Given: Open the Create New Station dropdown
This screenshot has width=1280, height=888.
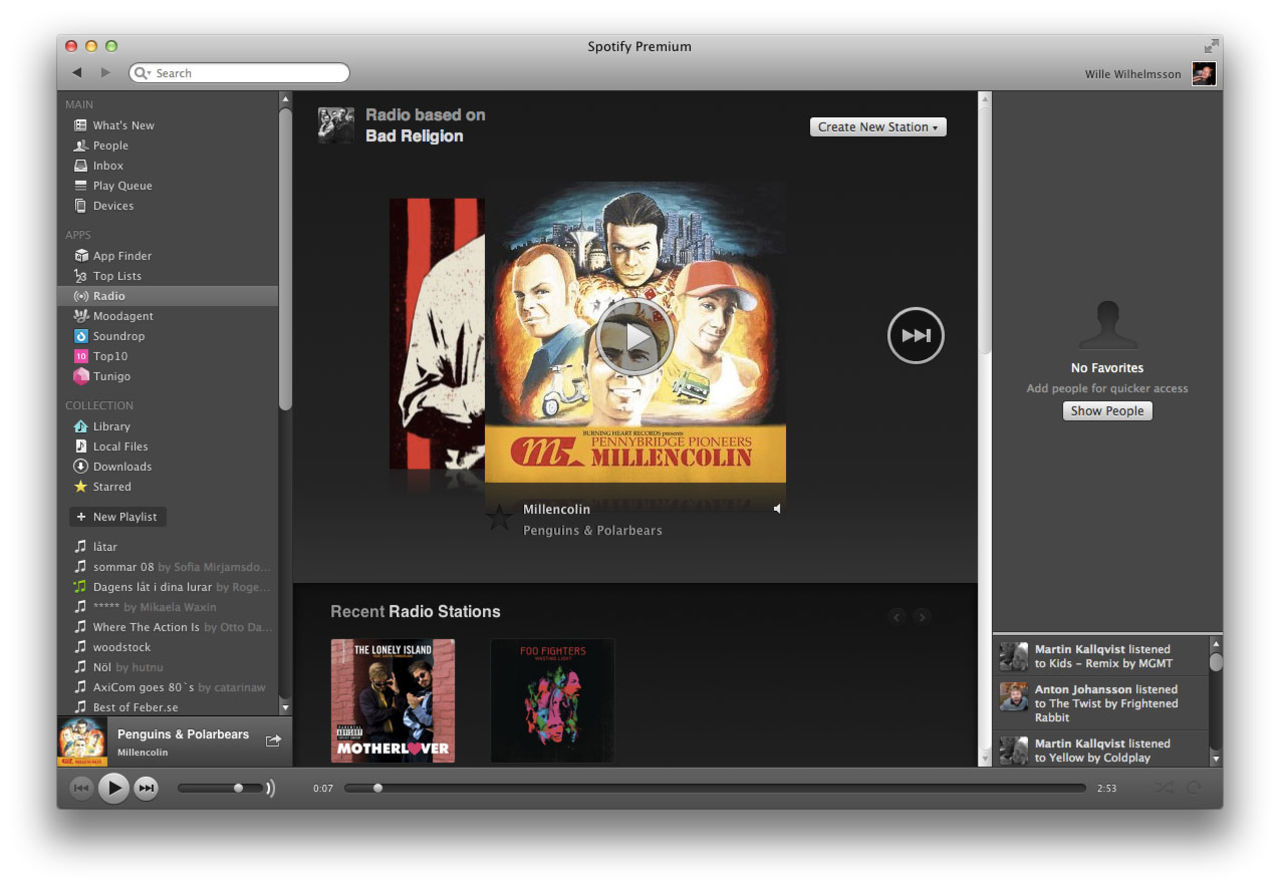Looking at the screenshot, I should [877, 127].
